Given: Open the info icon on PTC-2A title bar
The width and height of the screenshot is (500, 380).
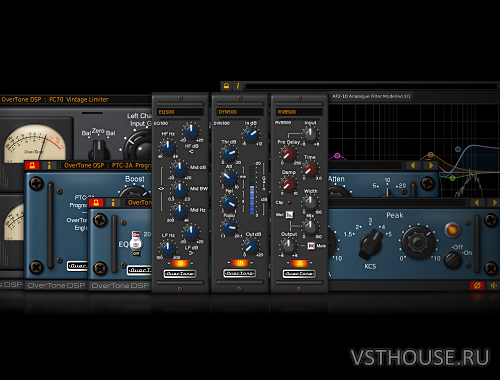Looking at the screenshot, I should [x=49, y=165].
